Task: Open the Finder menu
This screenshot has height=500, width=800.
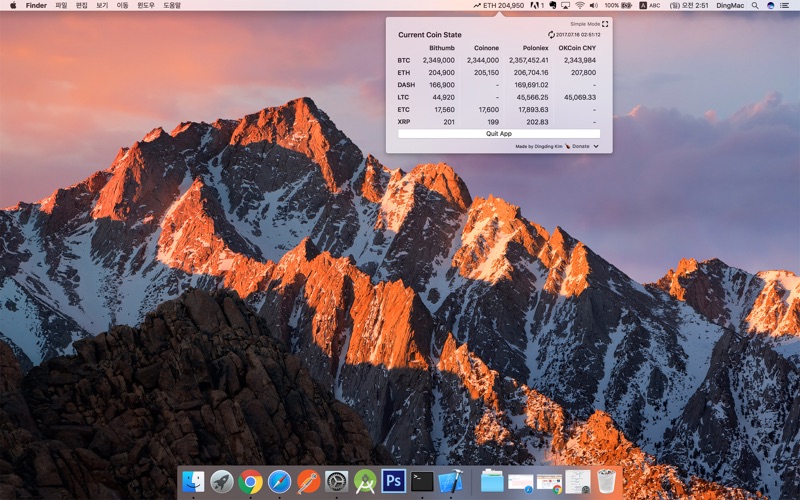Action: click(x=36, y=5)
